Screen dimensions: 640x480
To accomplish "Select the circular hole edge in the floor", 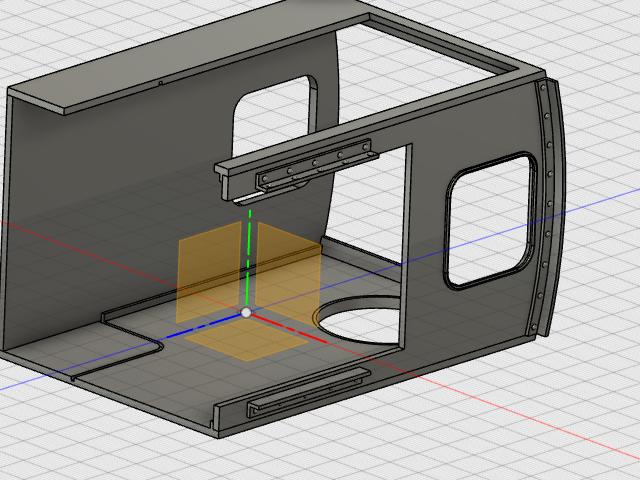I will [358, 320].
